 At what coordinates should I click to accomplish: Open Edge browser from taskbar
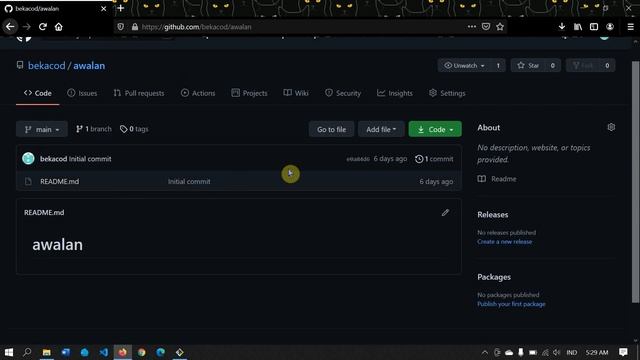click(160, 352)
